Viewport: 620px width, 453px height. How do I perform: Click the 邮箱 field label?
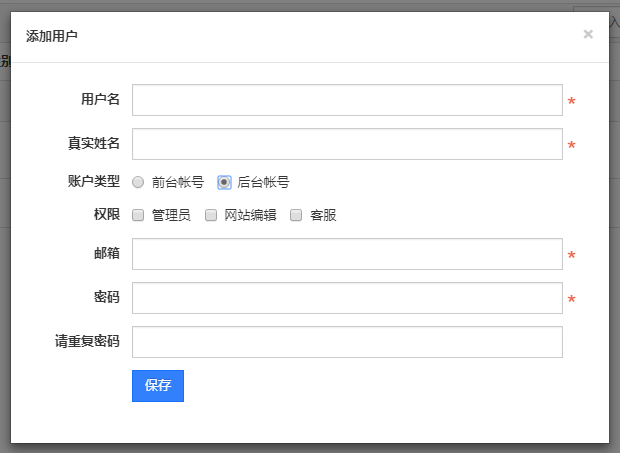pyautogui.click(x=106, y=253)
